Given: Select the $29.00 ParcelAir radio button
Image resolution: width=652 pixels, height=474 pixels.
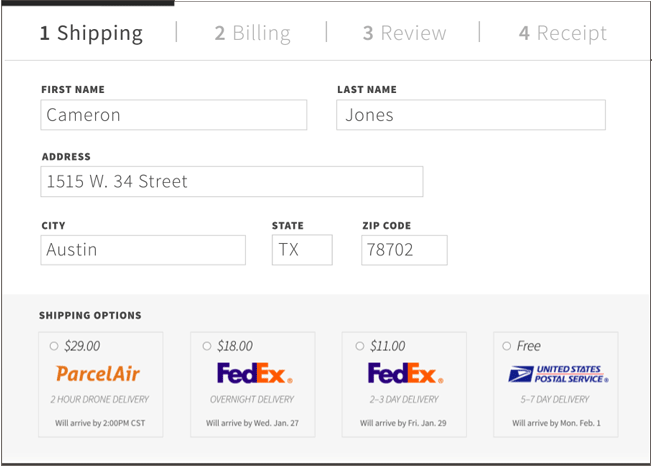Looking at the screenshot, I should pos(54,346).
